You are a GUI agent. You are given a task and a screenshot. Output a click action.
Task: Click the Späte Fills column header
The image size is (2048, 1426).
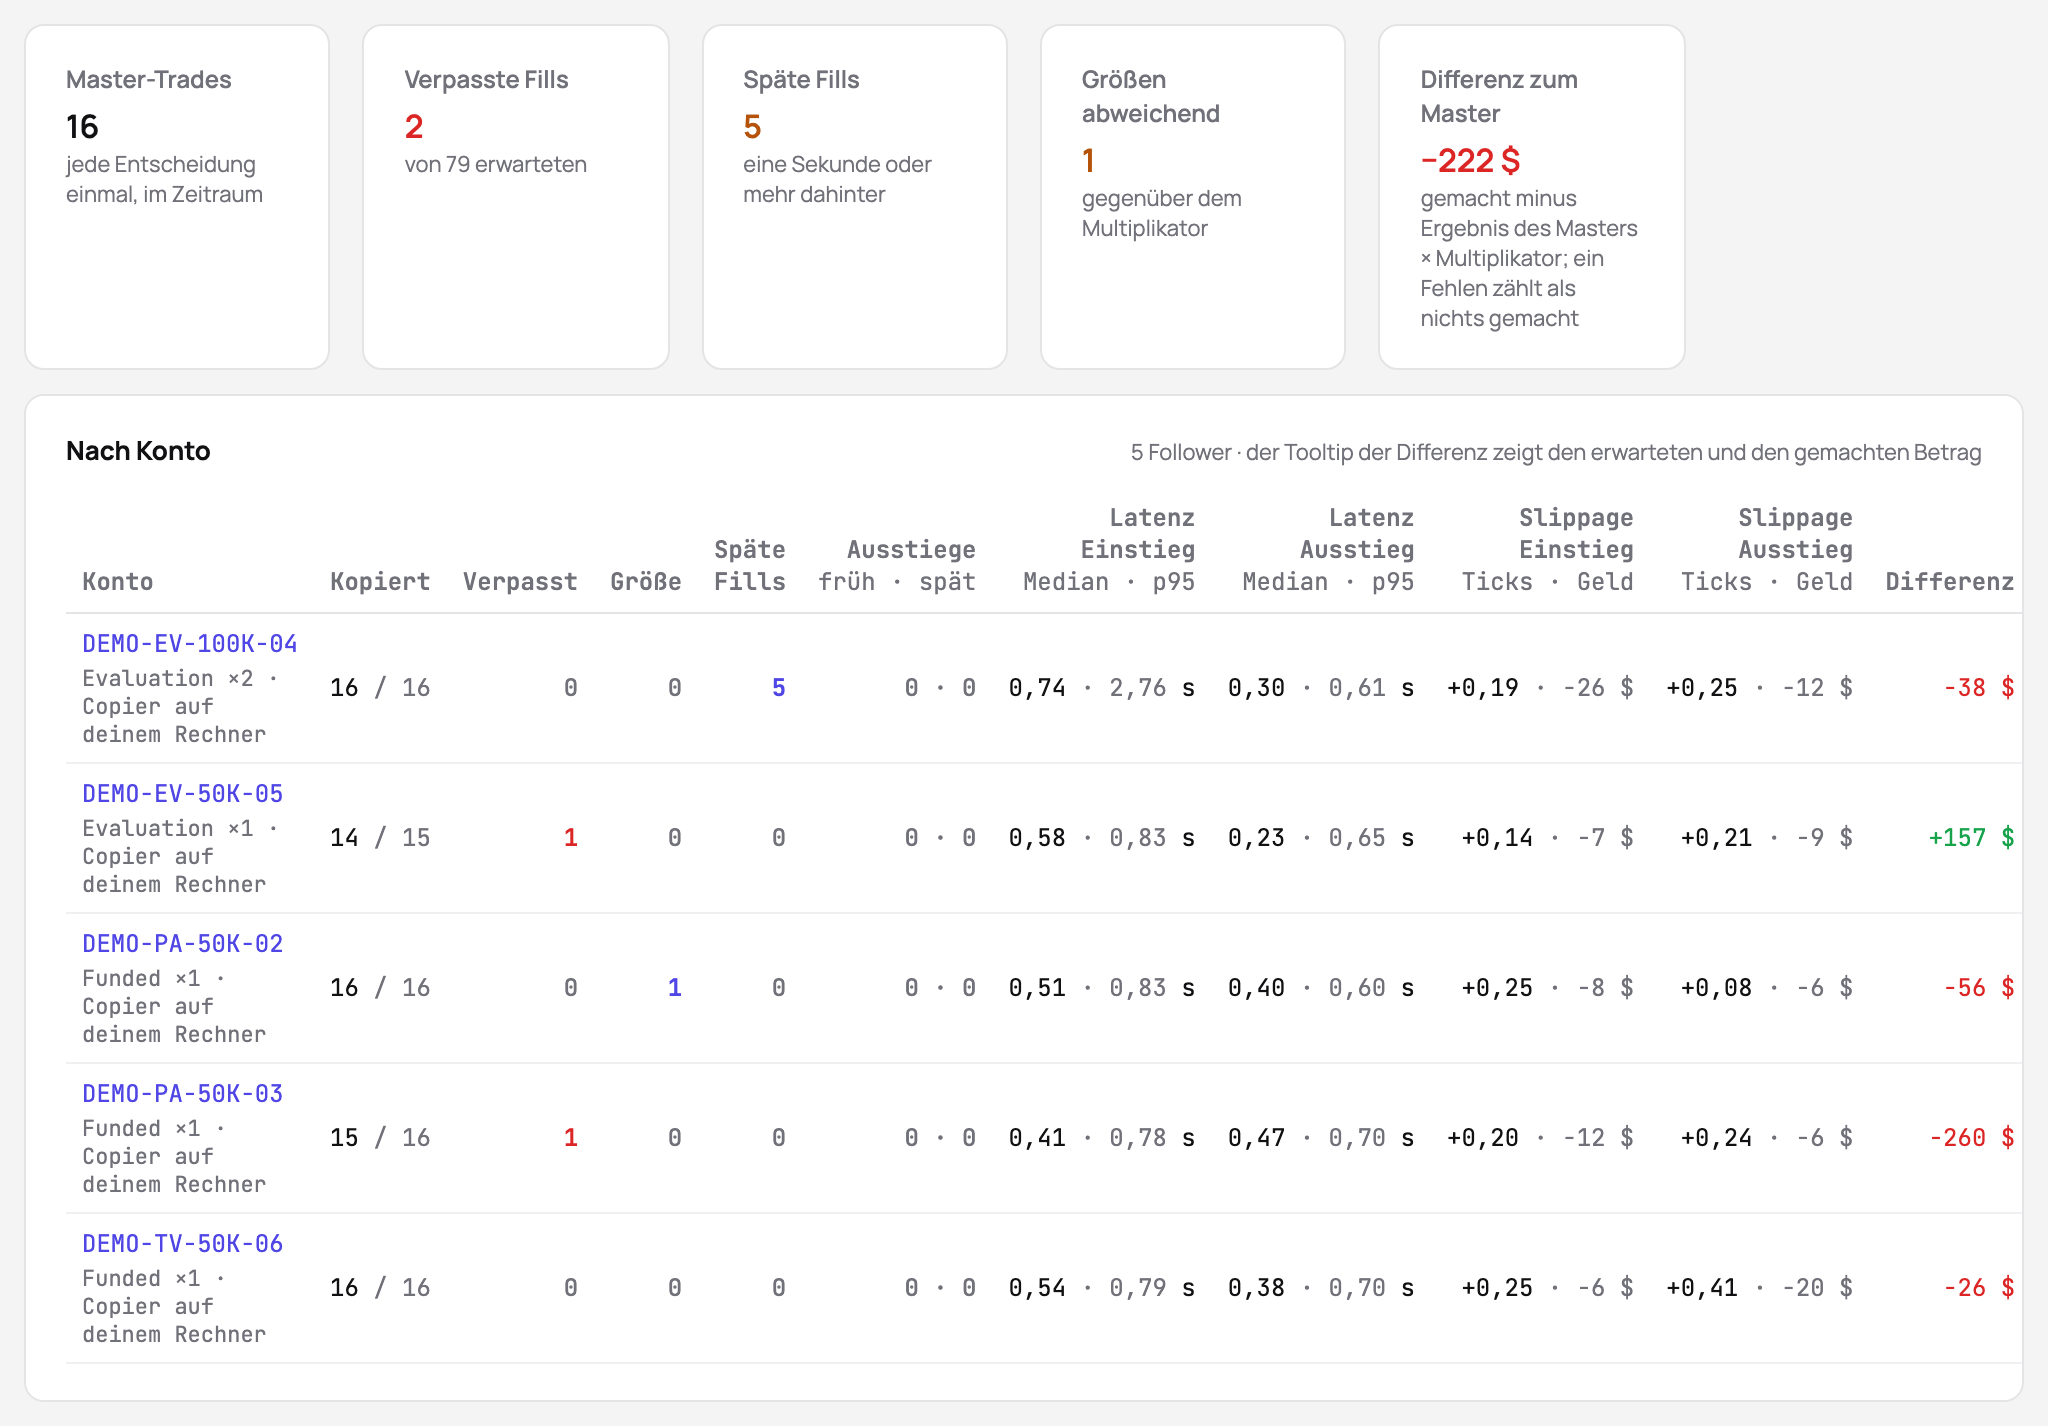pyautogui.click(x=750, y=566)
